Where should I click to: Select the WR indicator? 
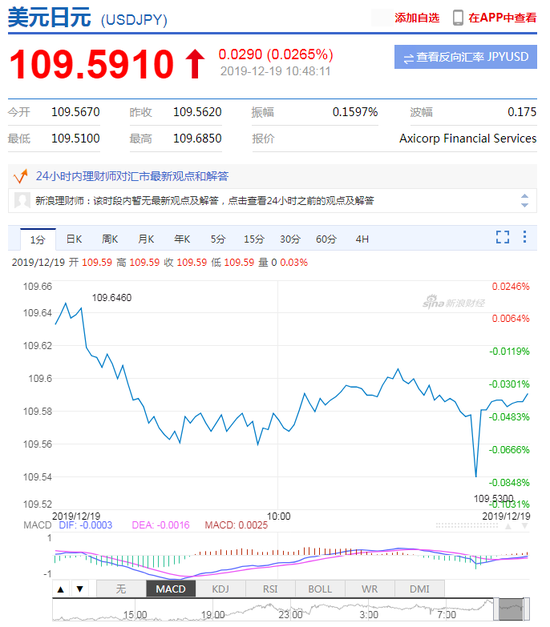(x=369, y=589)
